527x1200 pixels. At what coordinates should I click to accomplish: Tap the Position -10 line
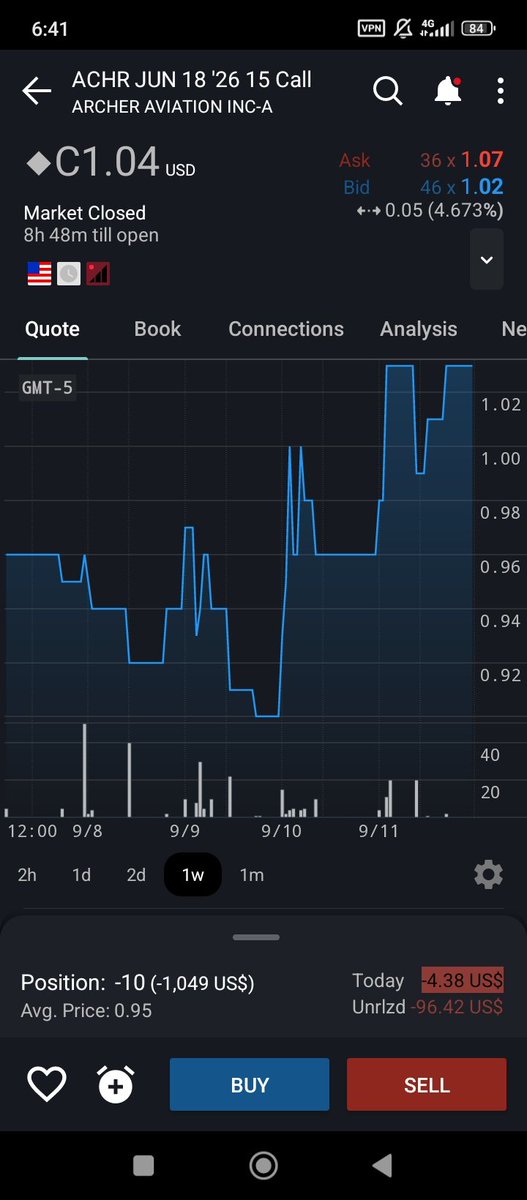(x=138, y=983)
